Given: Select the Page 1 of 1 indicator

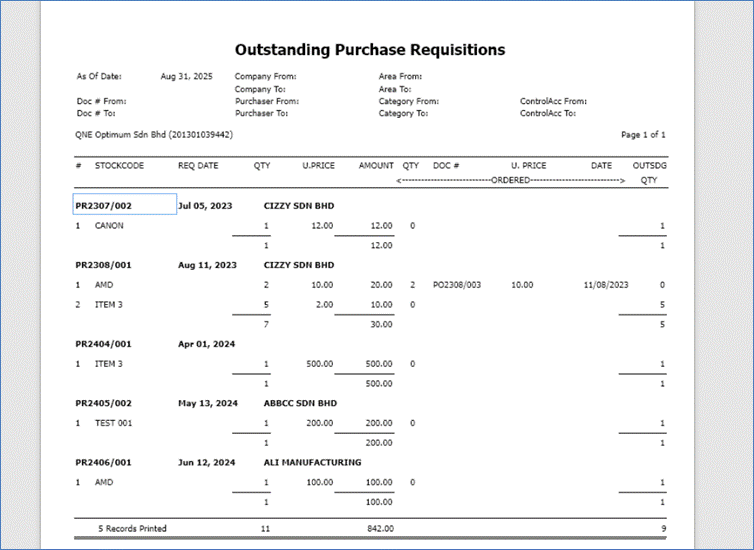Looking at the screenshot, I should [643, 134].
